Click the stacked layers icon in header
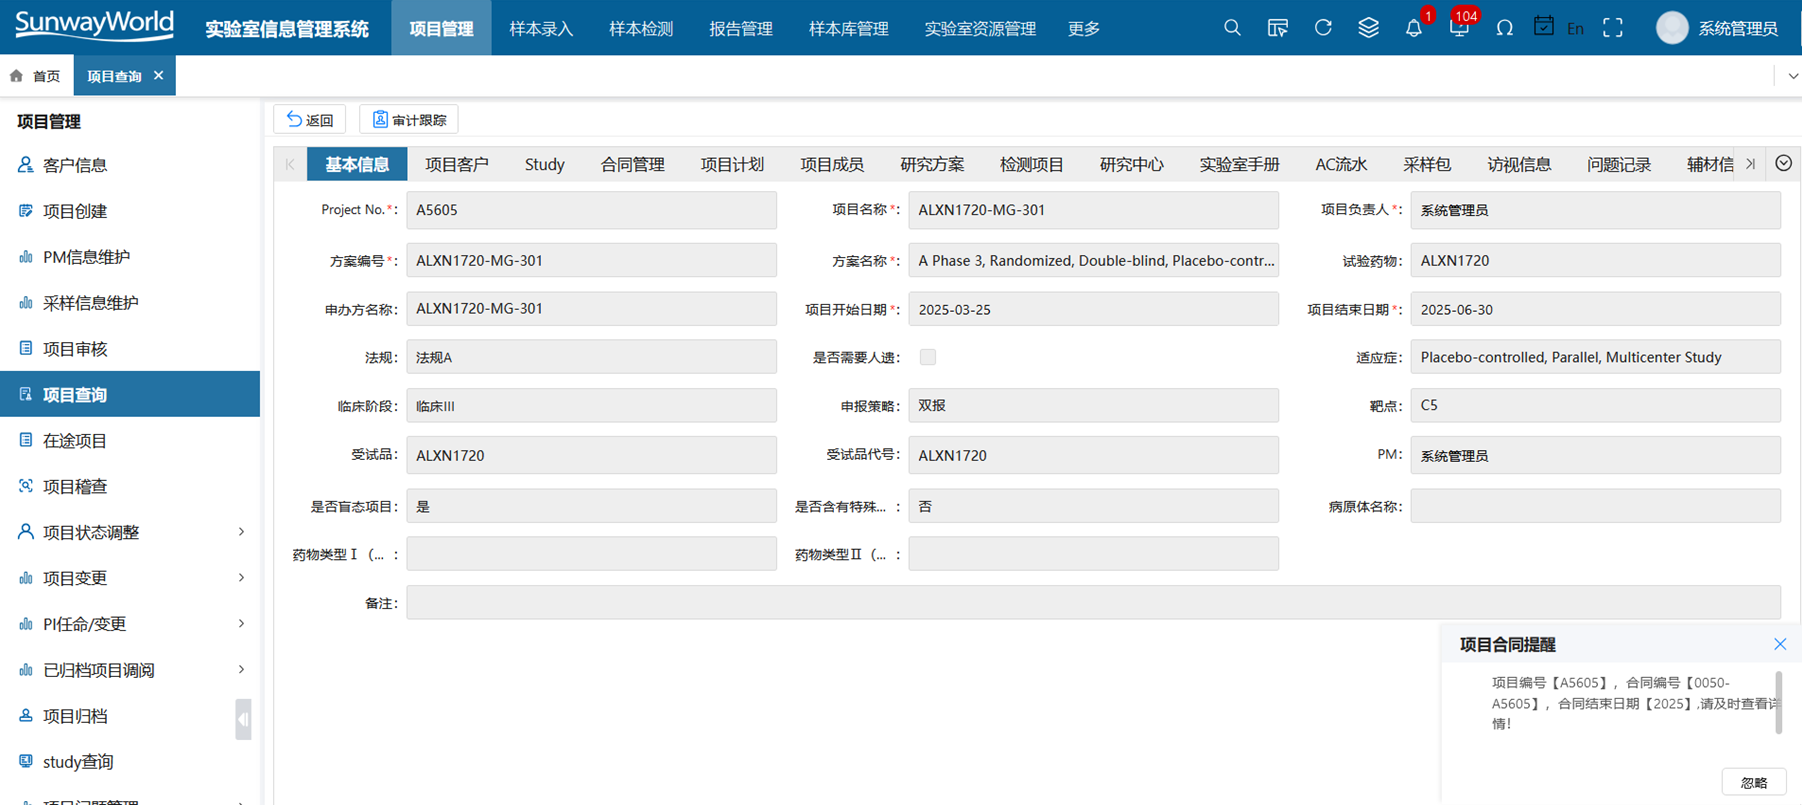Image resolution: width=1802 pixels, height=805 pixels. click(x=1368, y=28)
